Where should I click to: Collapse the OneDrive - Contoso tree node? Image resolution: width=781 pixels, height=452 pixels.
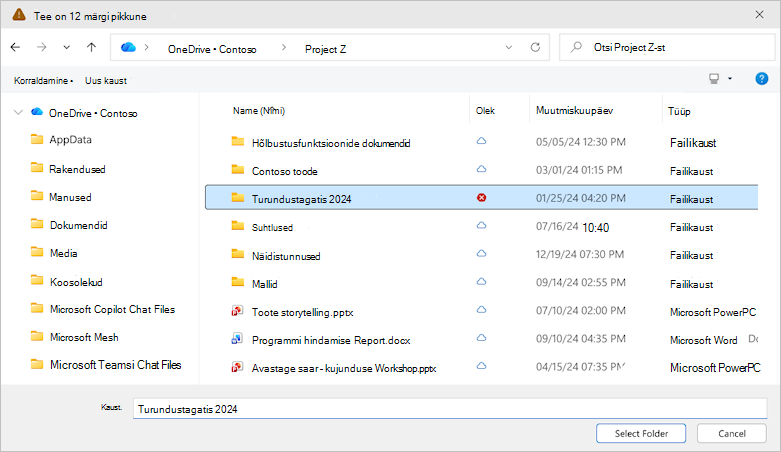pos(18,113)
